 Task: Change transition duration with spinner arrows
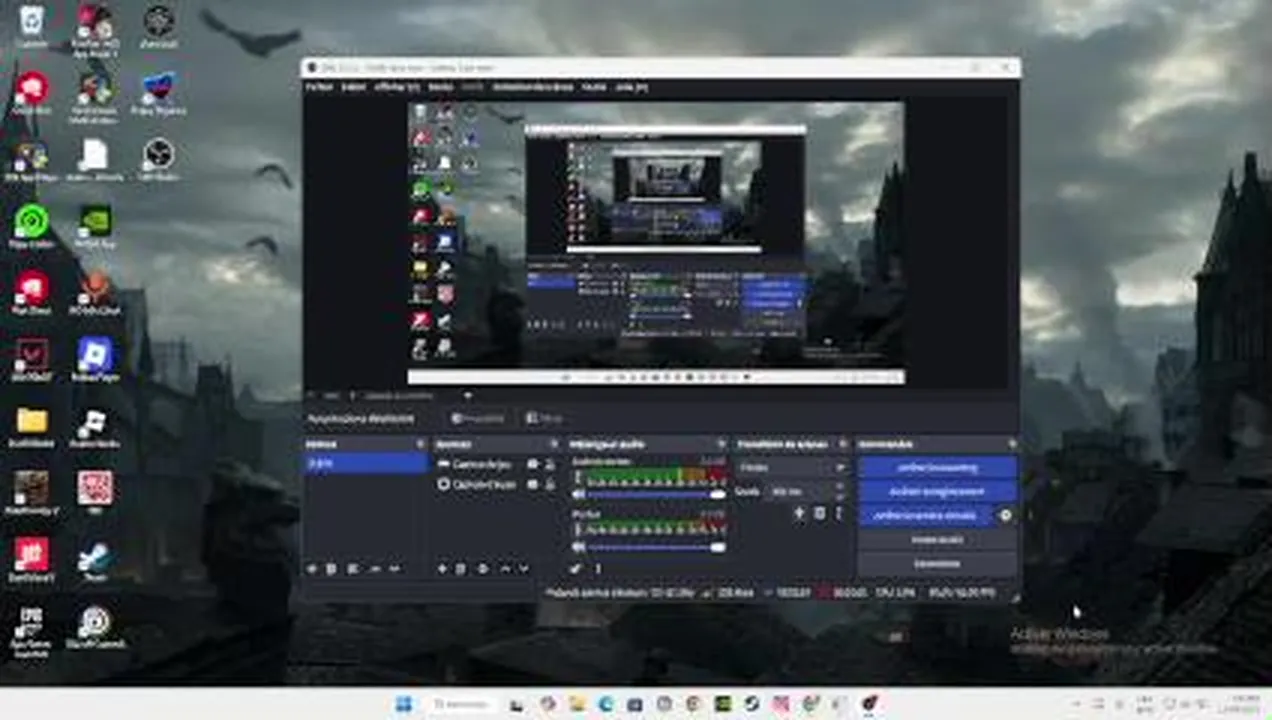pos(839,491)
